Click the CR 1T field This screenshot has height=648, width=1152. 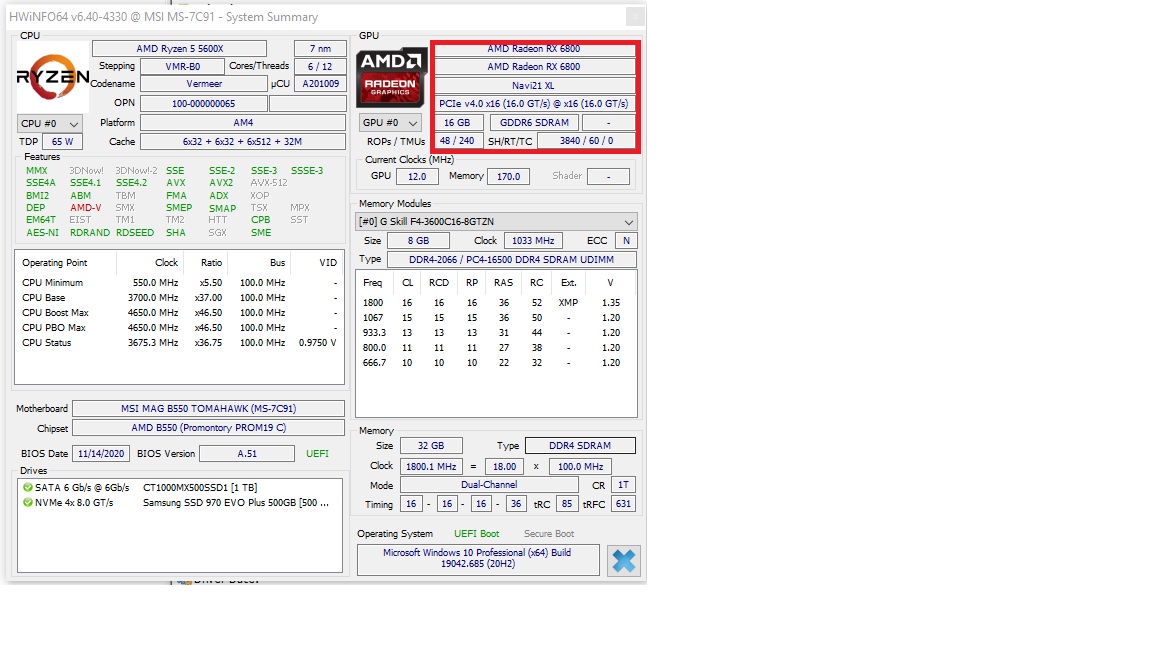623,485
